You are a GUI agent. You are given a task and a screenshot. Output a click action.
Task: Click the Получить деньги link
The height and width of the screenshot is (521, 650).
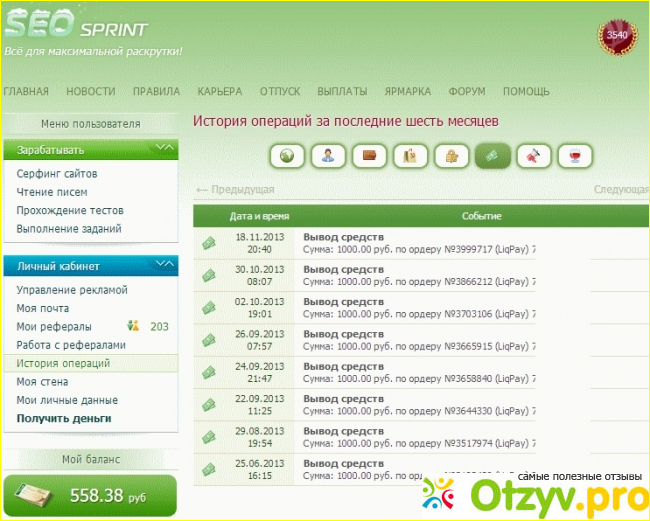64,418
